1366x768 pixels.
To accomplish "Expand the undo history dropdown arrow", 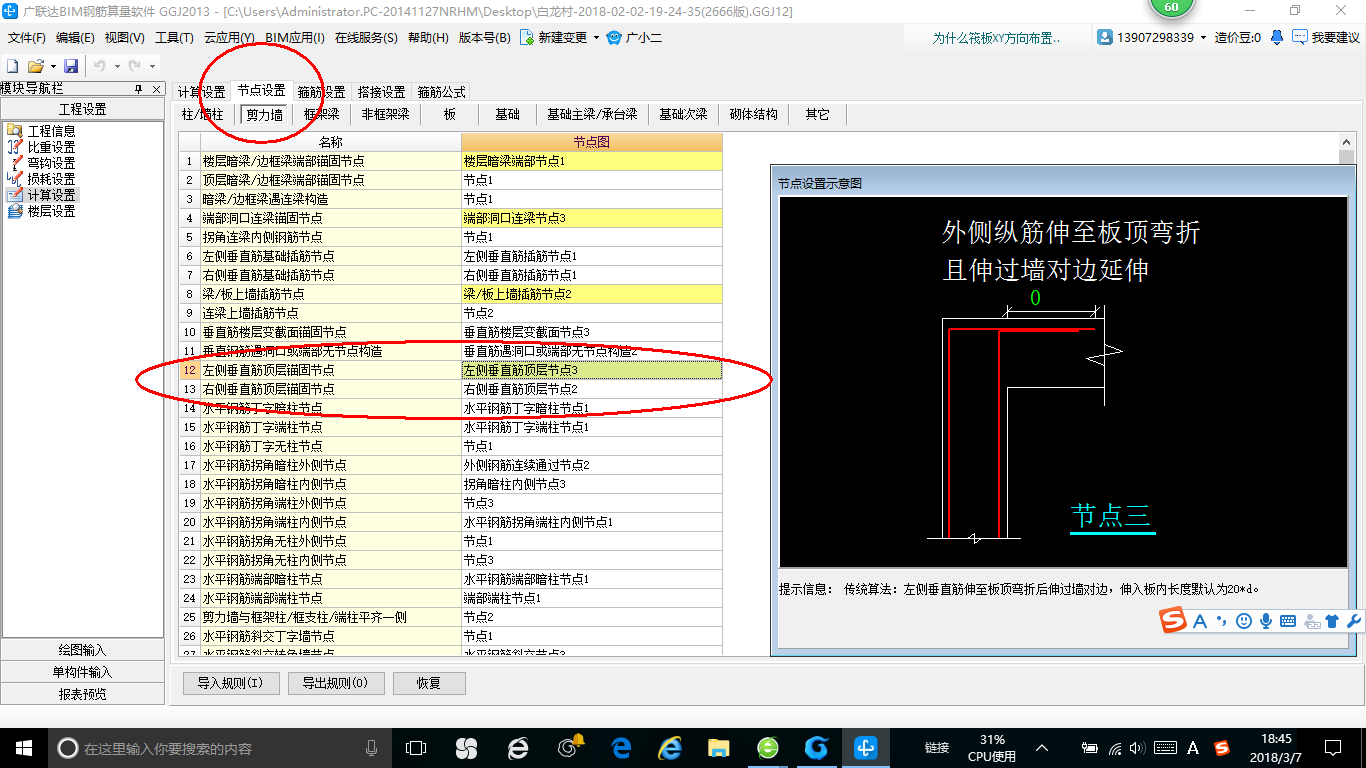I will 115,66.
